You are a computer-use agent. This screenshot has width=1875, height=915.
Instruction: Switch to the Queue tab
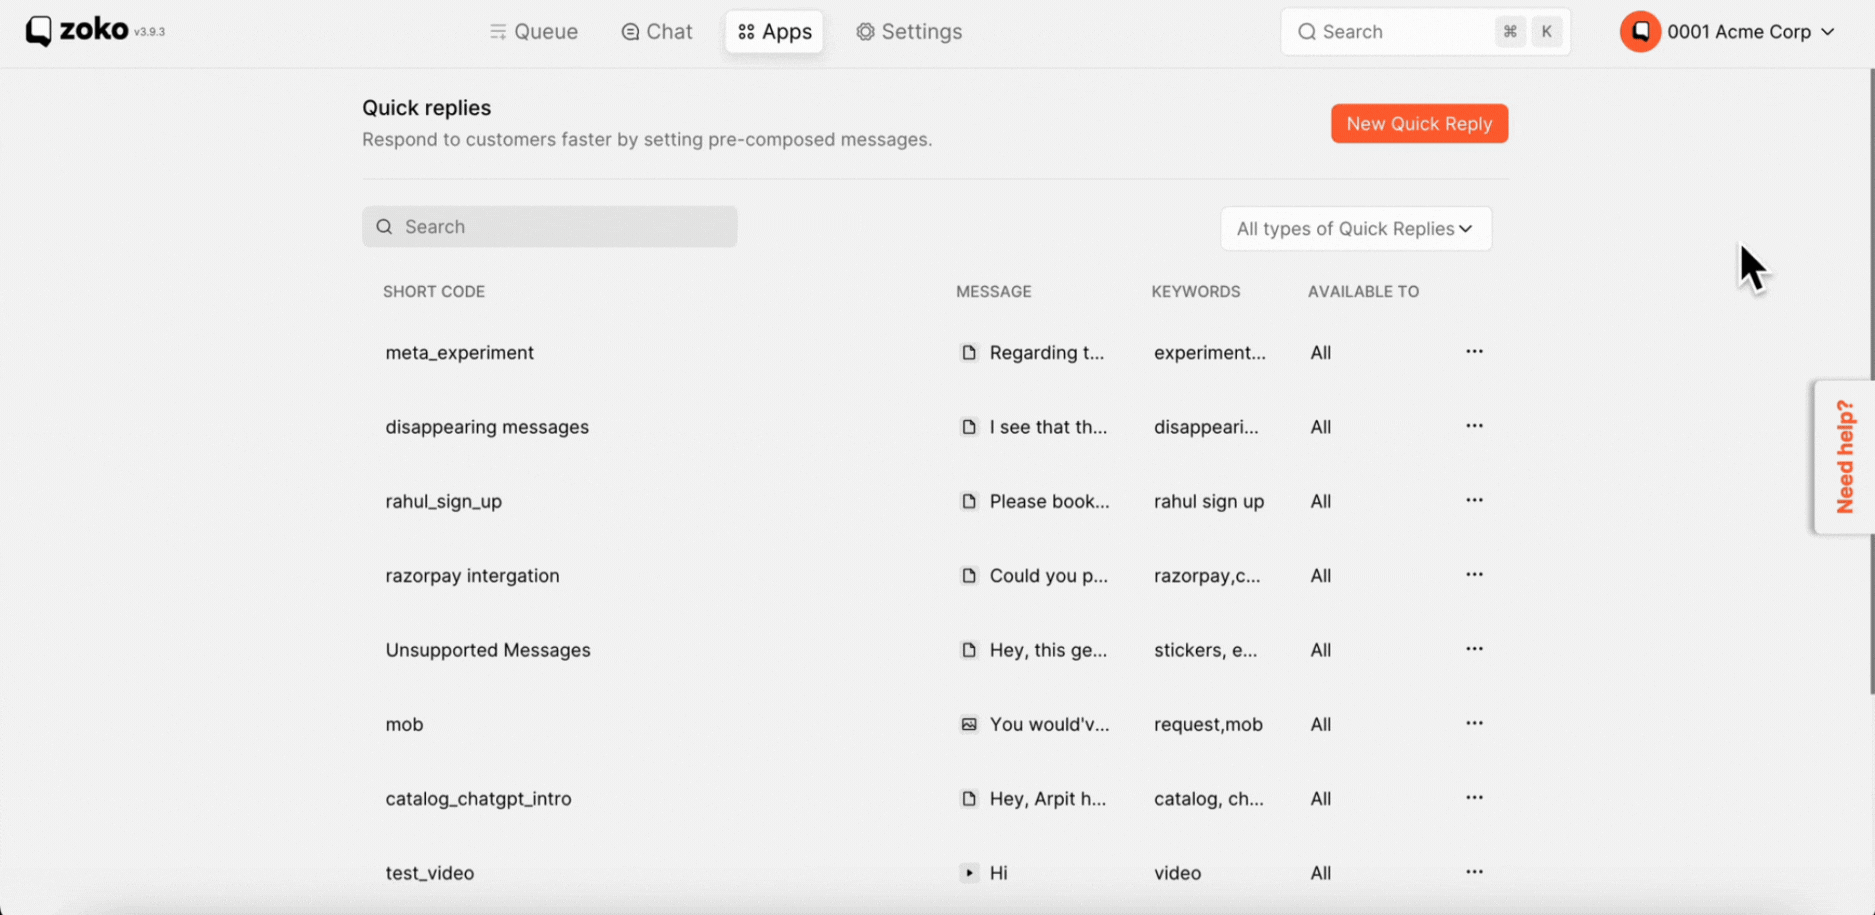pyautogui.click(x=534, y=32)
